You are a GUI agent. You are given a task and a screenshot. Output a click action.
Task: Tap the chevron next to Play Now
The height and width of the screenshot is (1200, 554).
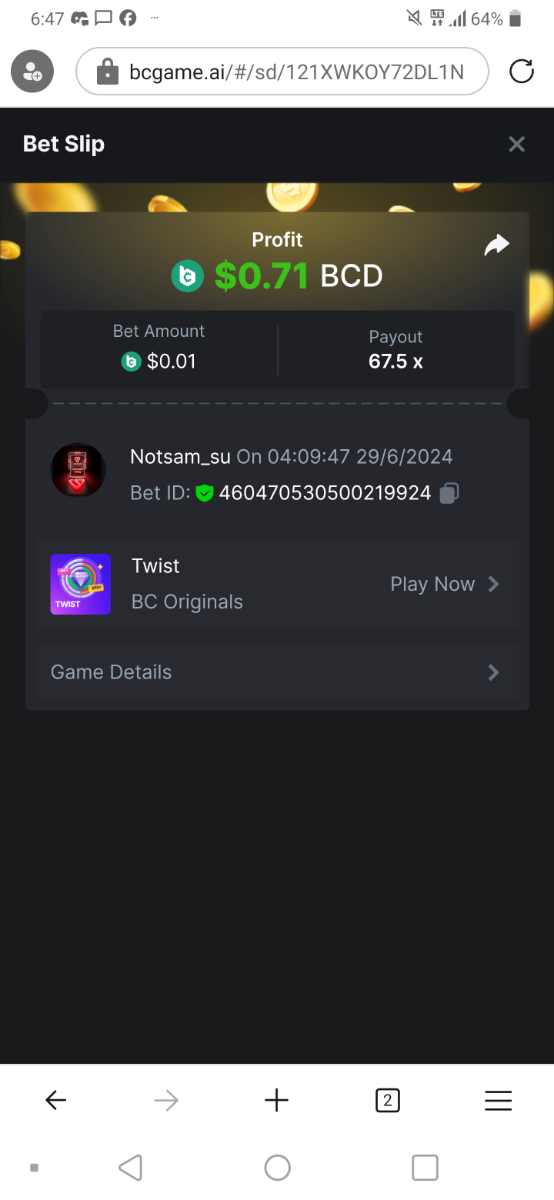493,584
